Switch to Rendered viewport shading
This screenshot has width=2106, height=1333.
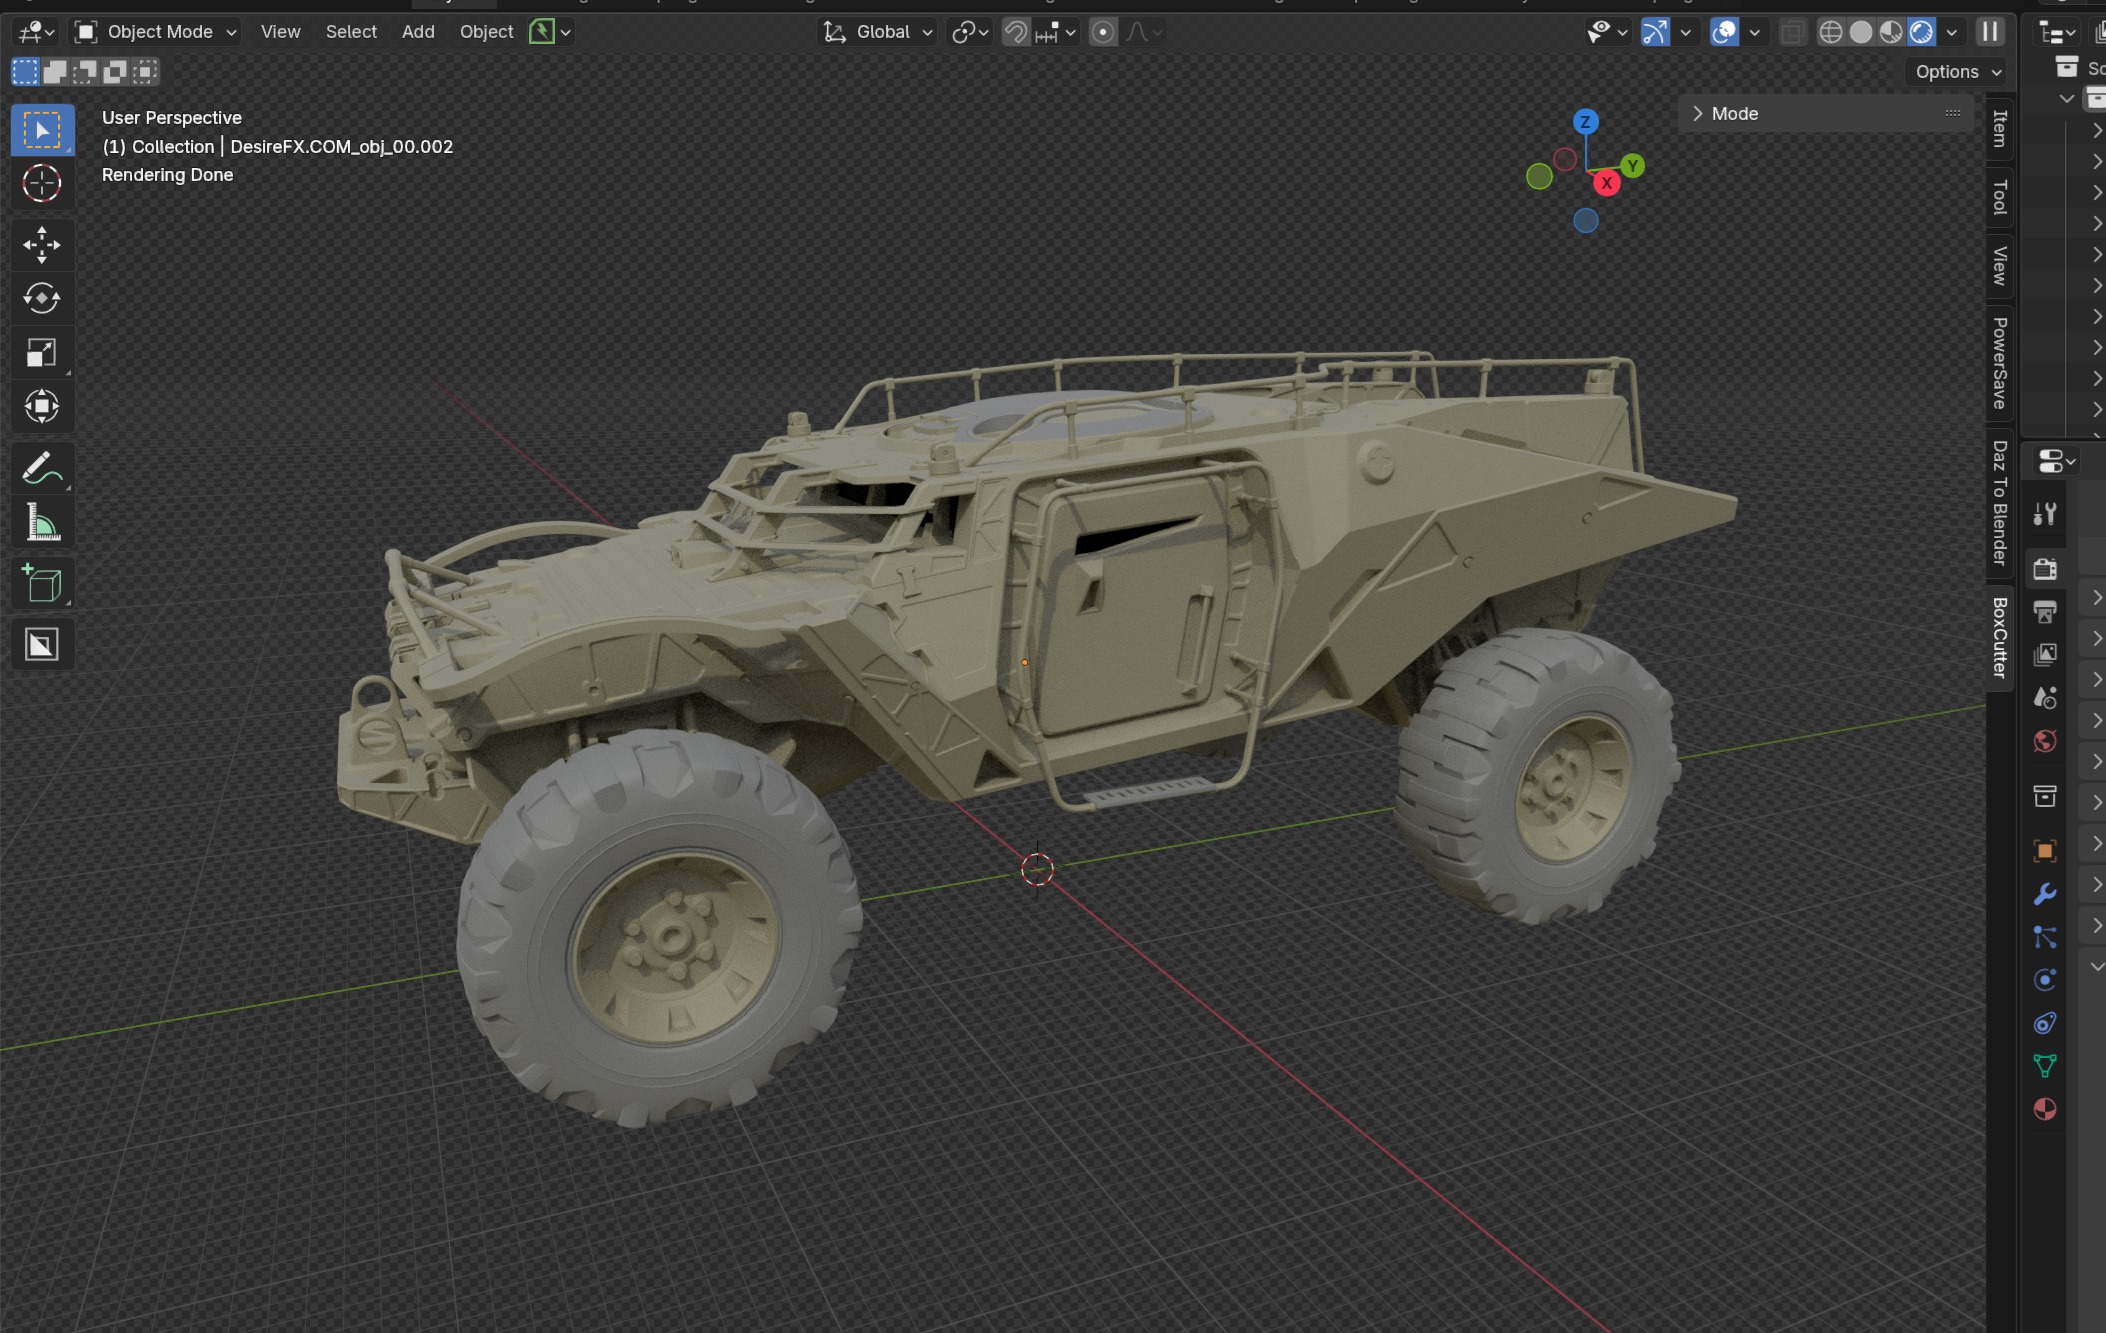(1921, 32)
